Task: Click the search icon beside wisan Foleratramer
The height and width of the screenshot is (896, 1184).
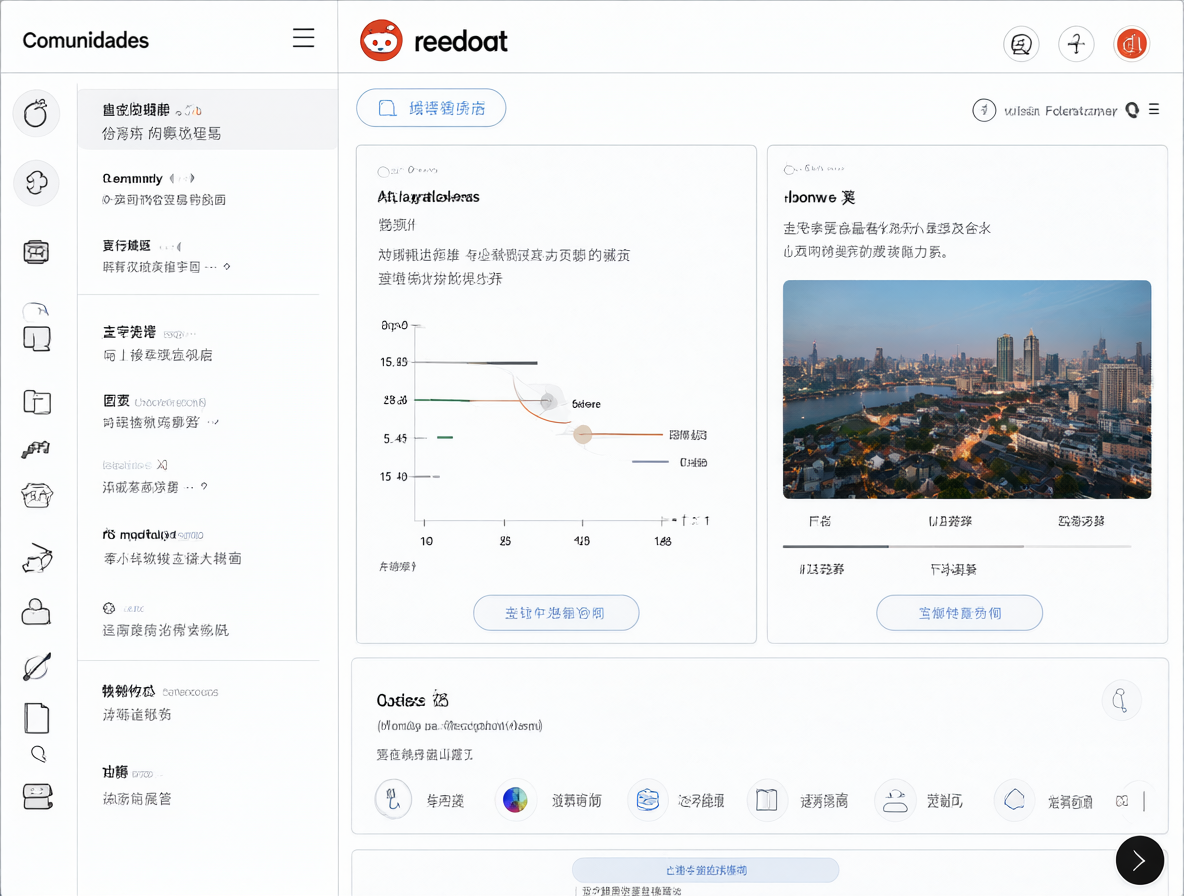Action: (1132, 110)
